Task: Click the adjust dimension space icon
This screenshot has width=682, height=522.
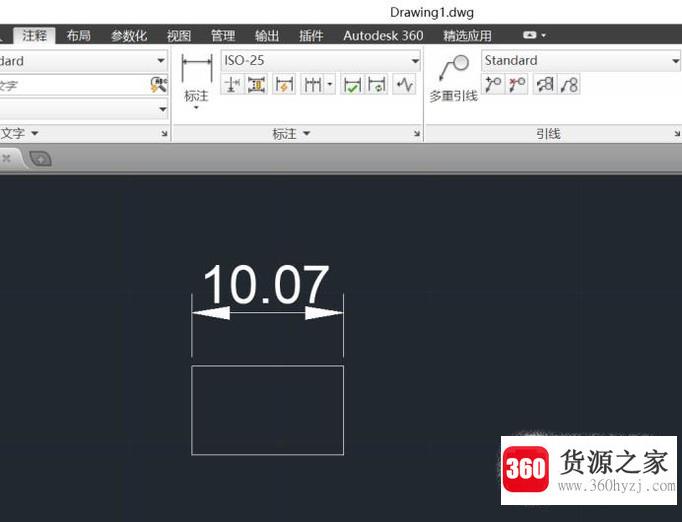Action: pyautogui.click(x=257, y=84)
